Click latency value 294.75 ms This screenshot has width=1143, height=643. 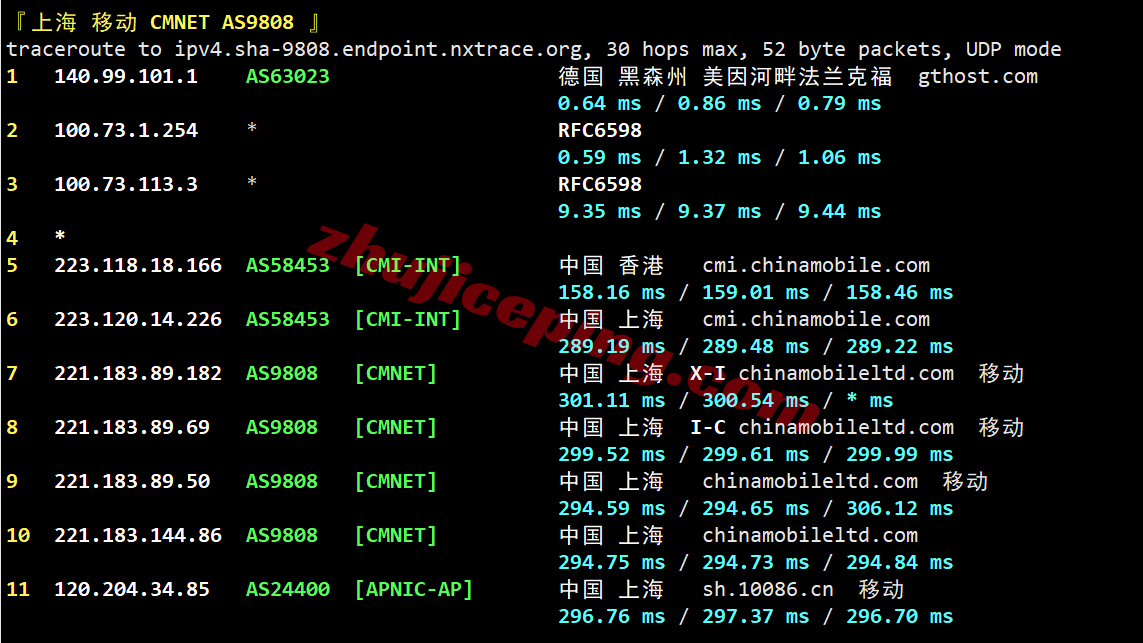coord(612,562)
